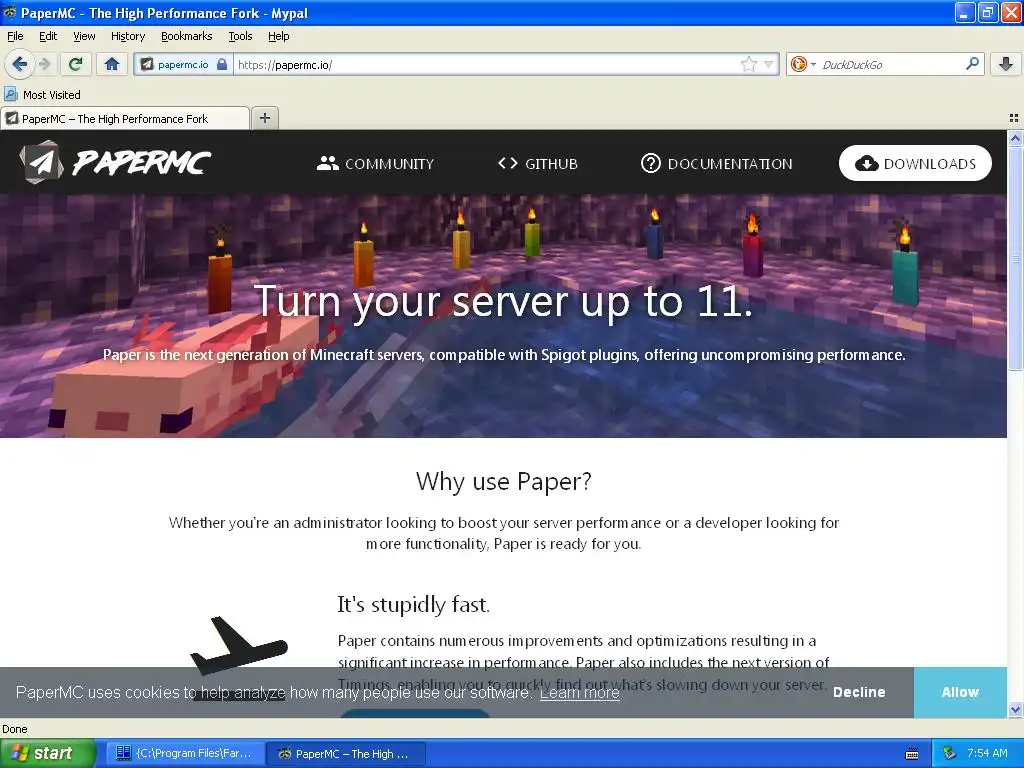Open the Learn more cookie link

click(x=579, y=693)
